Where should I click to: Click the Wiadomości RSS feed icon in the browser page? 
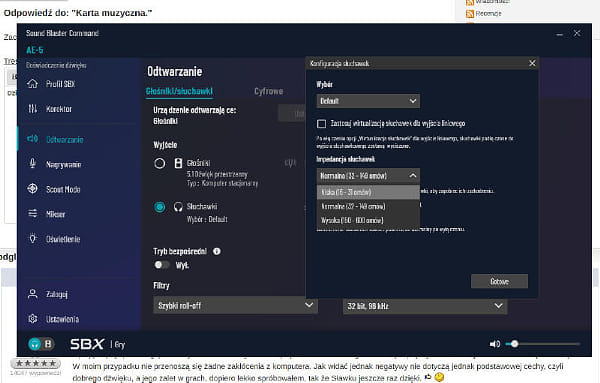coord(470,2)
